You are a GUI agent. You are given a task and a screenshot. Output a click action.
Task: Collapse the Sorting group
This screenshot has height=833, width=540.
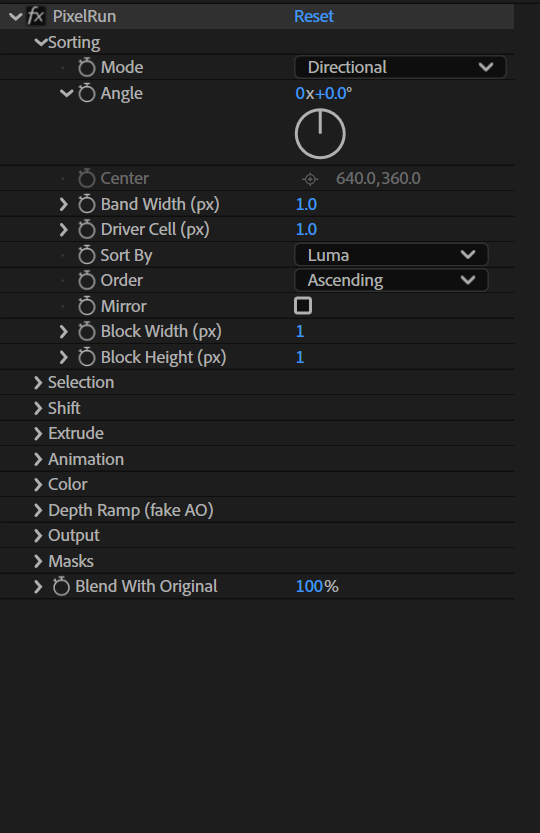click(40, 42)
